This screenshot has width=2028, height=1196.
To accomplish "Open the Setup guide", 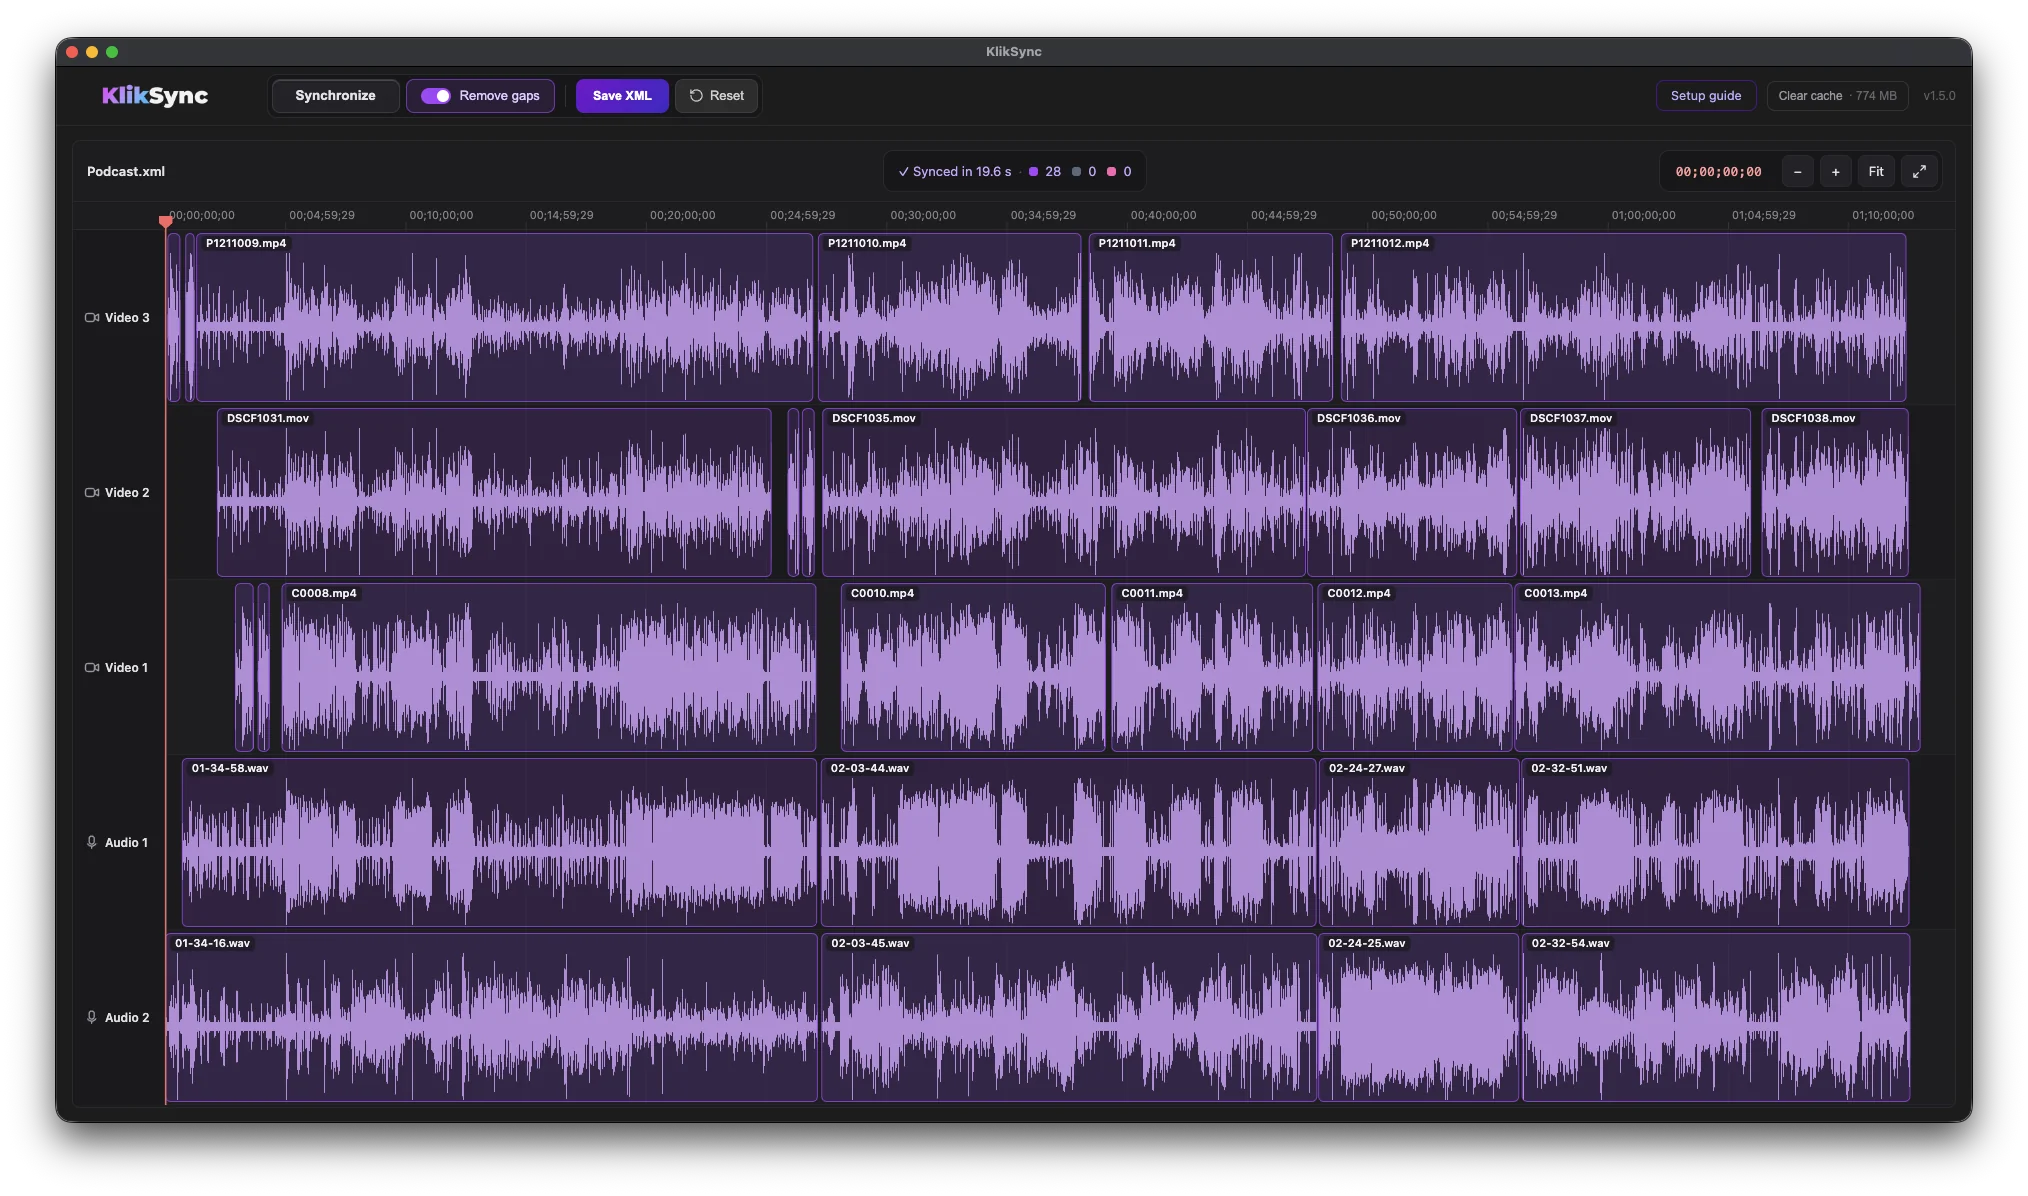I will (x=1706, y=96).
